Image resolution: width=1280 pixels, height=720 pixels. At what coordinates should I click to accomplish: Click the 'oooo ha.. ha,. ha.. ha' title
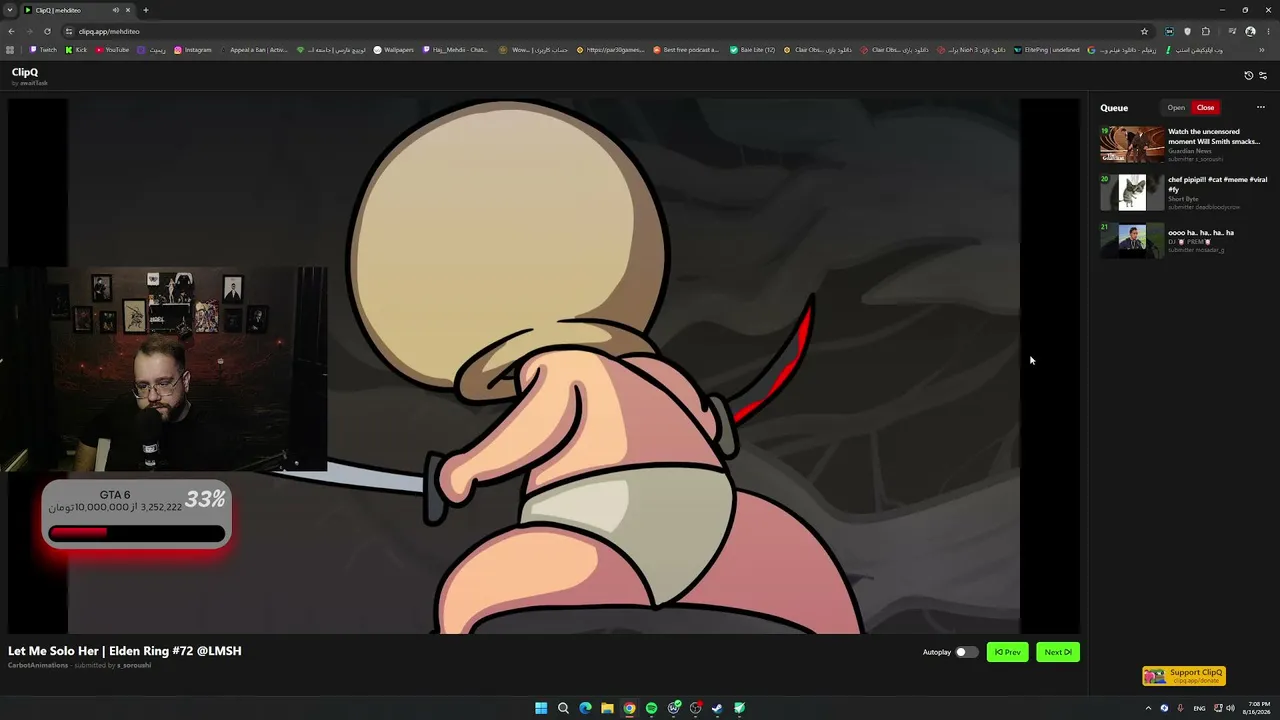(1201, 232)
